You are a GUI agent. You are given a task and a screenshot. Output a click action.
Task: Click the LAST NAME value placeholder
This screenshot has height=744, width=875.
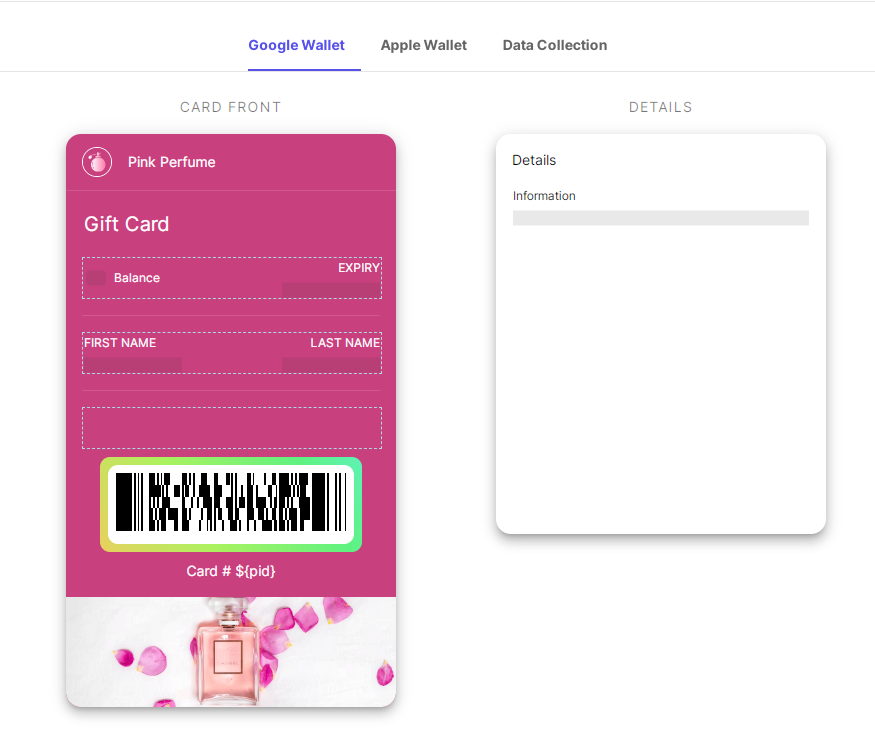pos(331,364)
